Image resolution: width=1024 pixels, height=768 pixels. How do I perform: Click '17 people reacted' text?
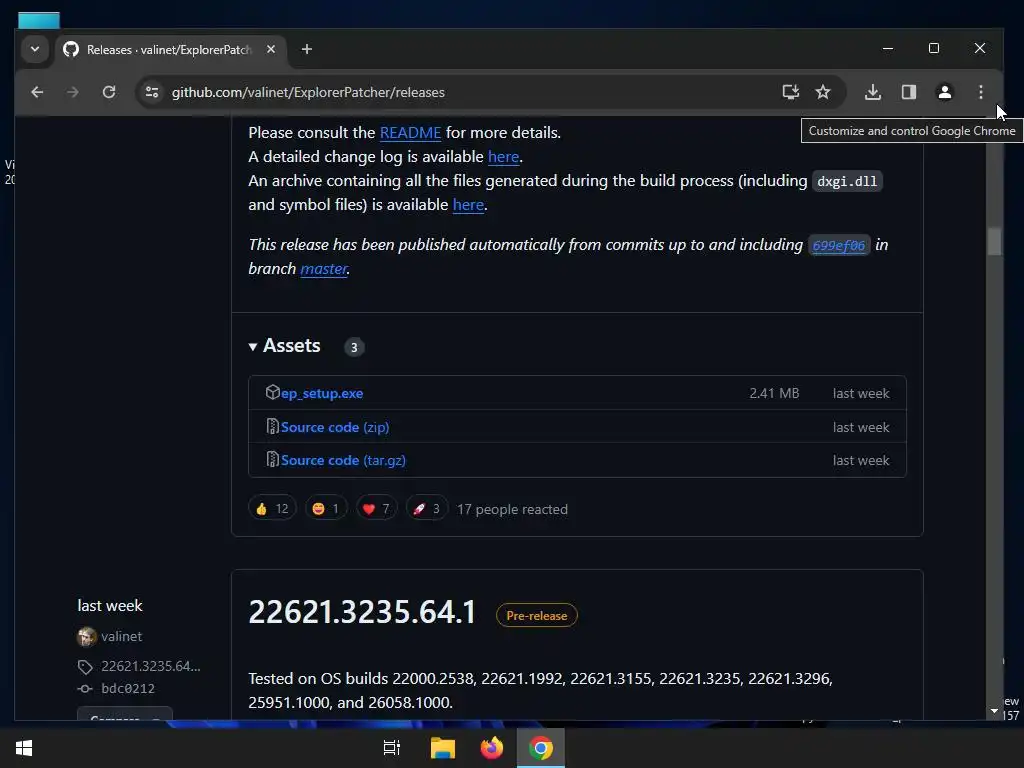pos(512,509)
